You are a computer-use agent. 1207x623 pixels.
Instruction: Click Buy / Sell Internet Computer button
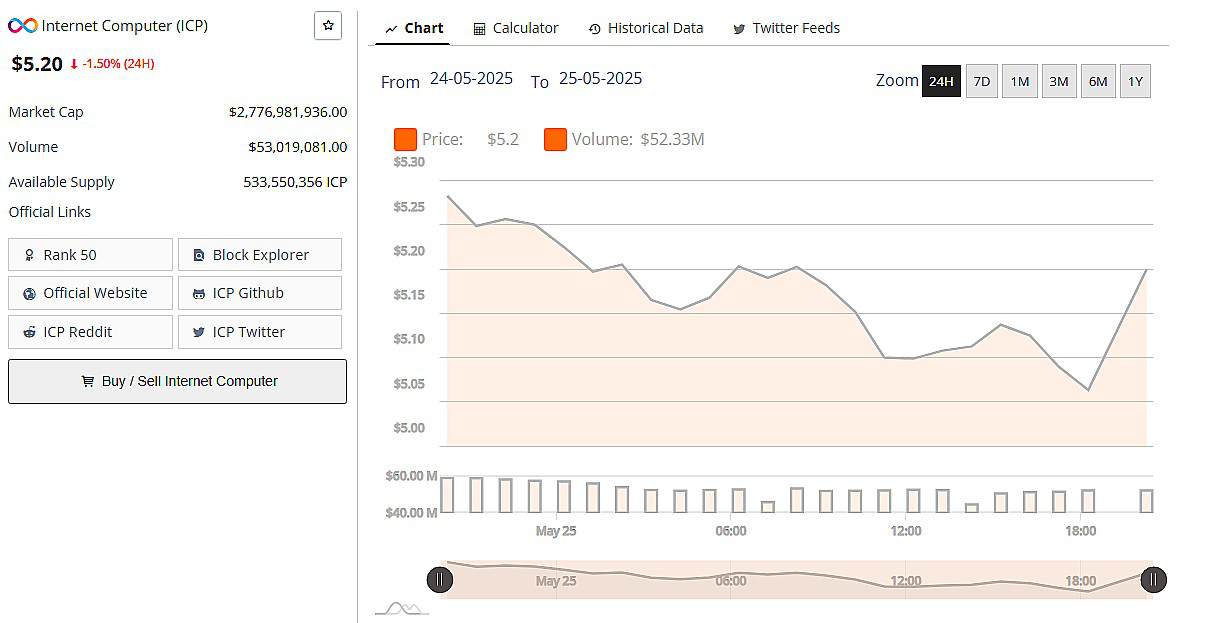(x=177, y=381)
